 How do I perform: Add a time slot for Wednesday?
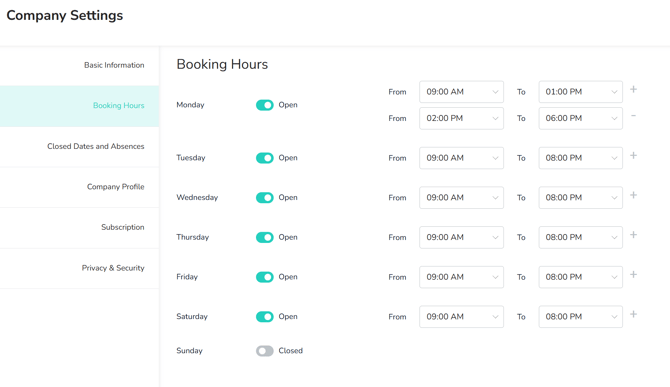633,195
